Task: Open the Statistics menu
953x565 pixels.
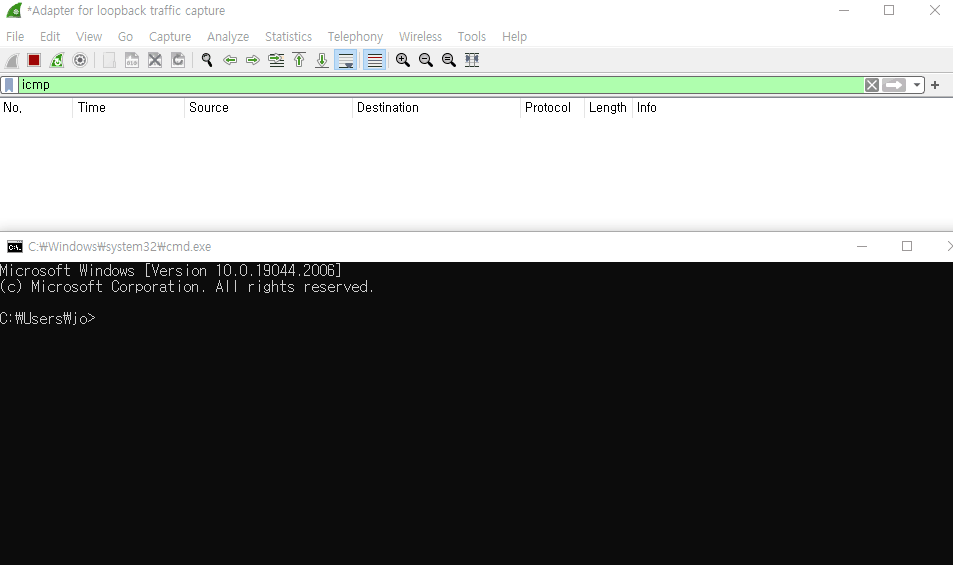Action: tap(288, 36)
